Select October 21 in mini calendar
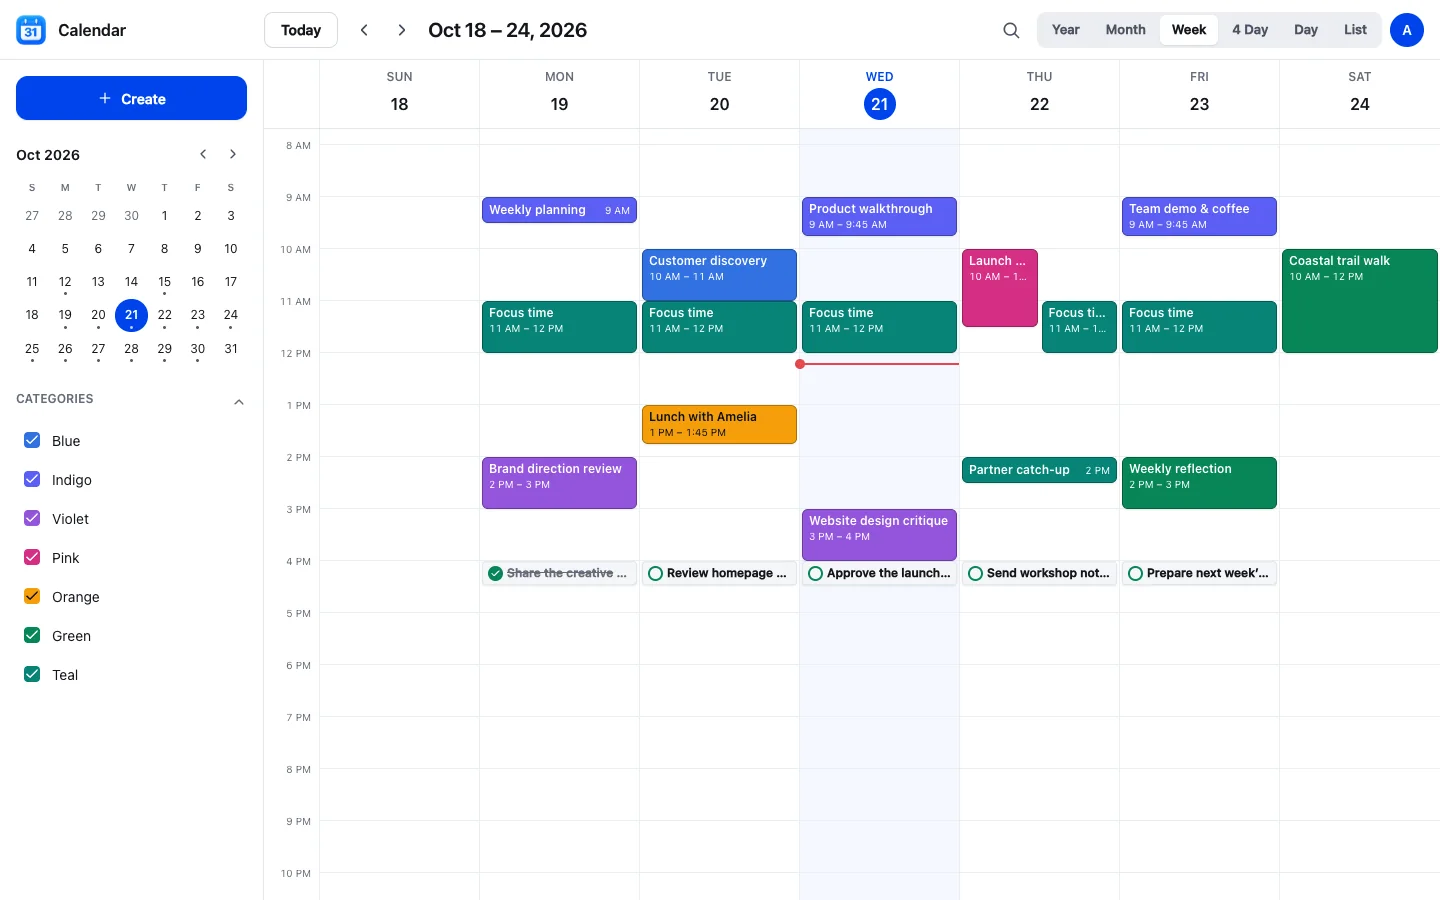The image size is (1440, 900). click(x=131, y=315)
